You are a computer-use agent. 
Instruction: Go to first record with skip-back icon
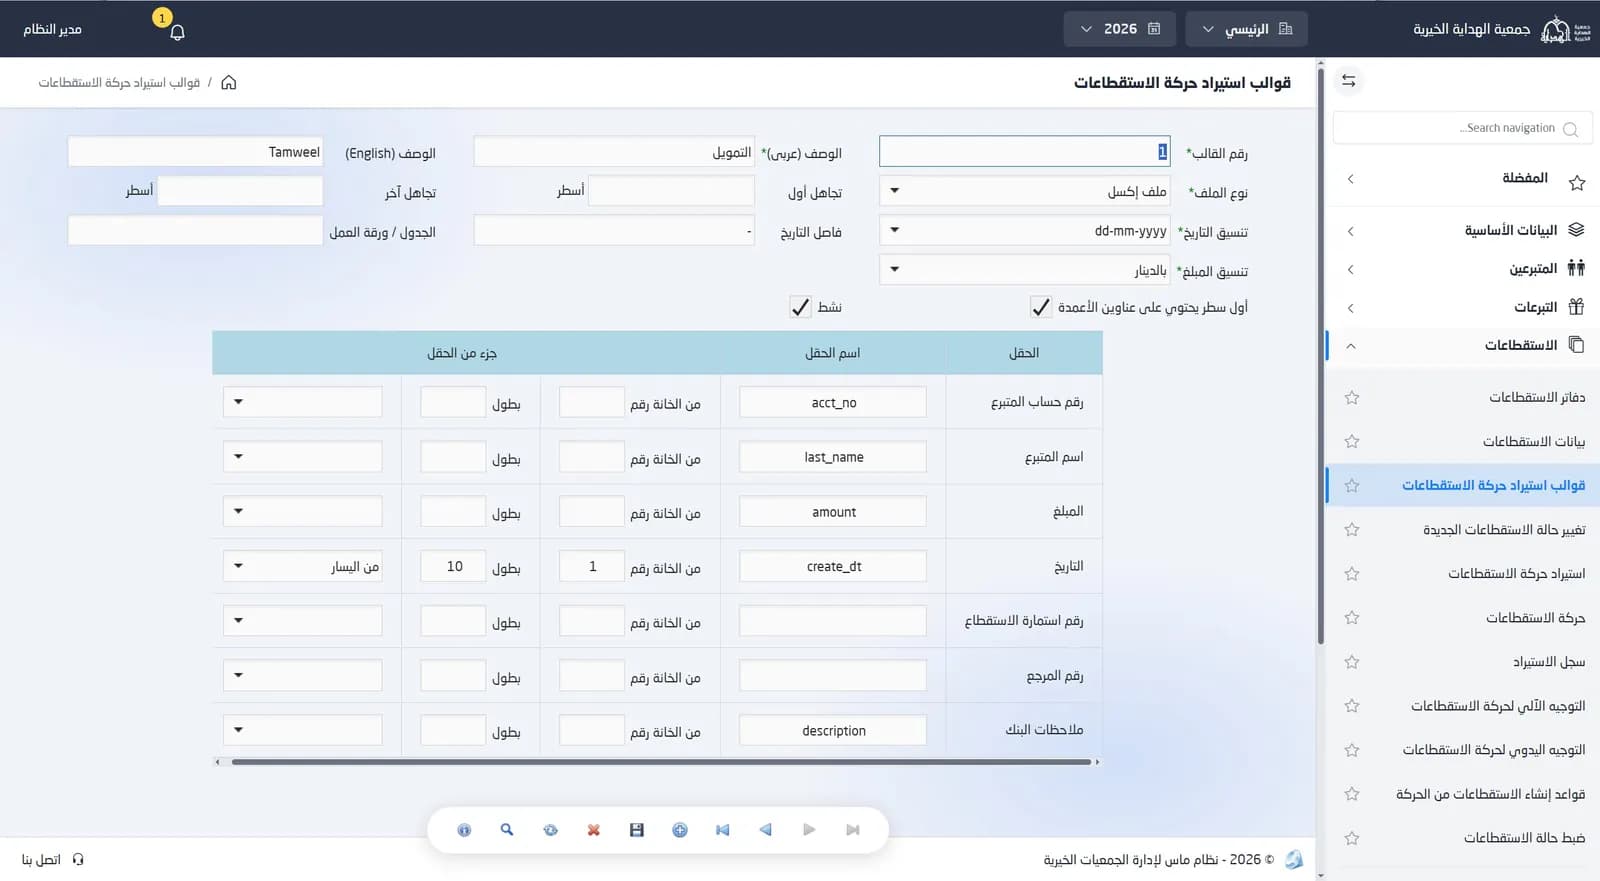723,830
